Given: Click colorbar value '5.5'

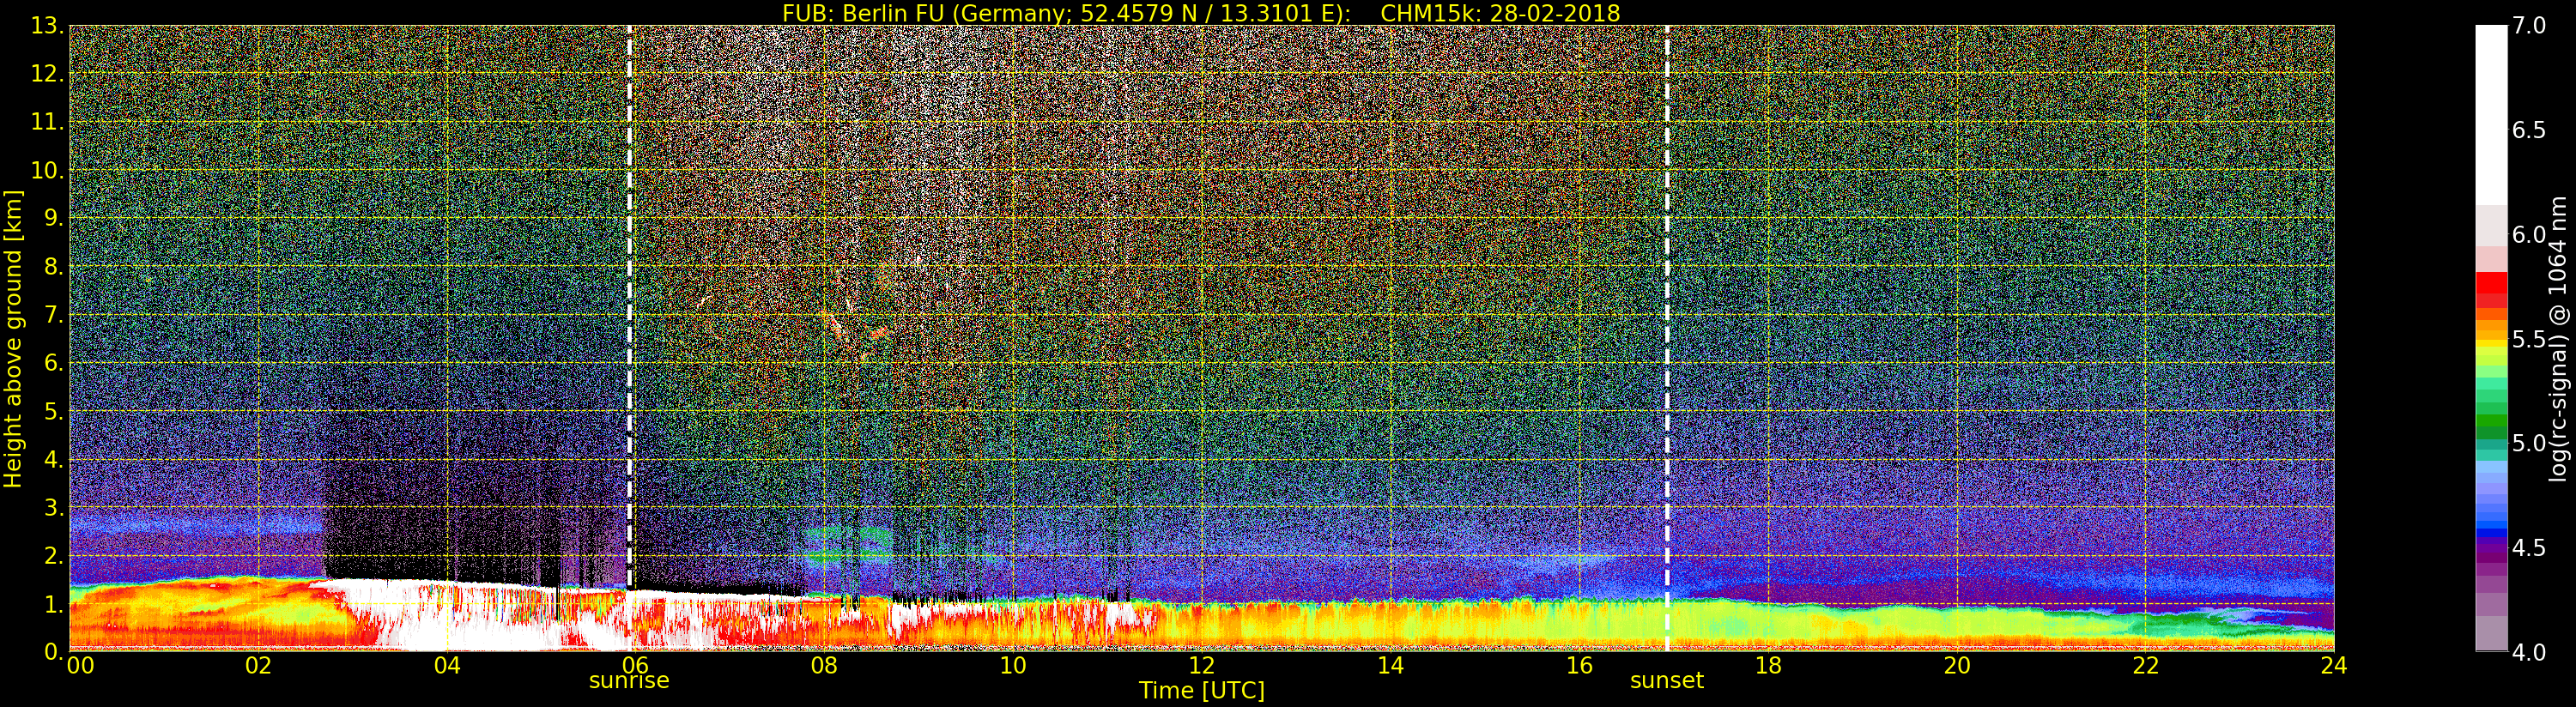Looking at the screenshot, I should click(2529, 339).
